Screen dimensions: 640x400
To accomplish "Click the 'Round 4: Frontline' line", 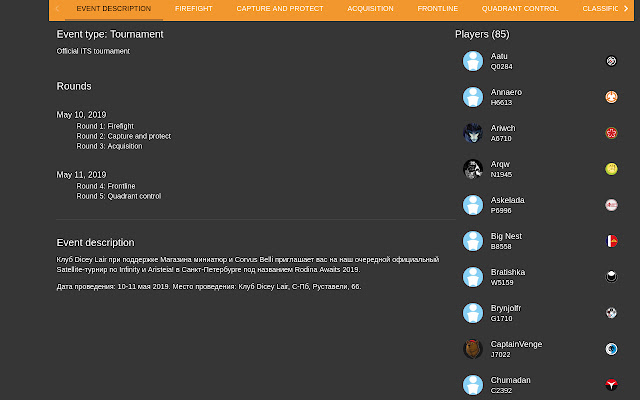I will coord(106,186).
